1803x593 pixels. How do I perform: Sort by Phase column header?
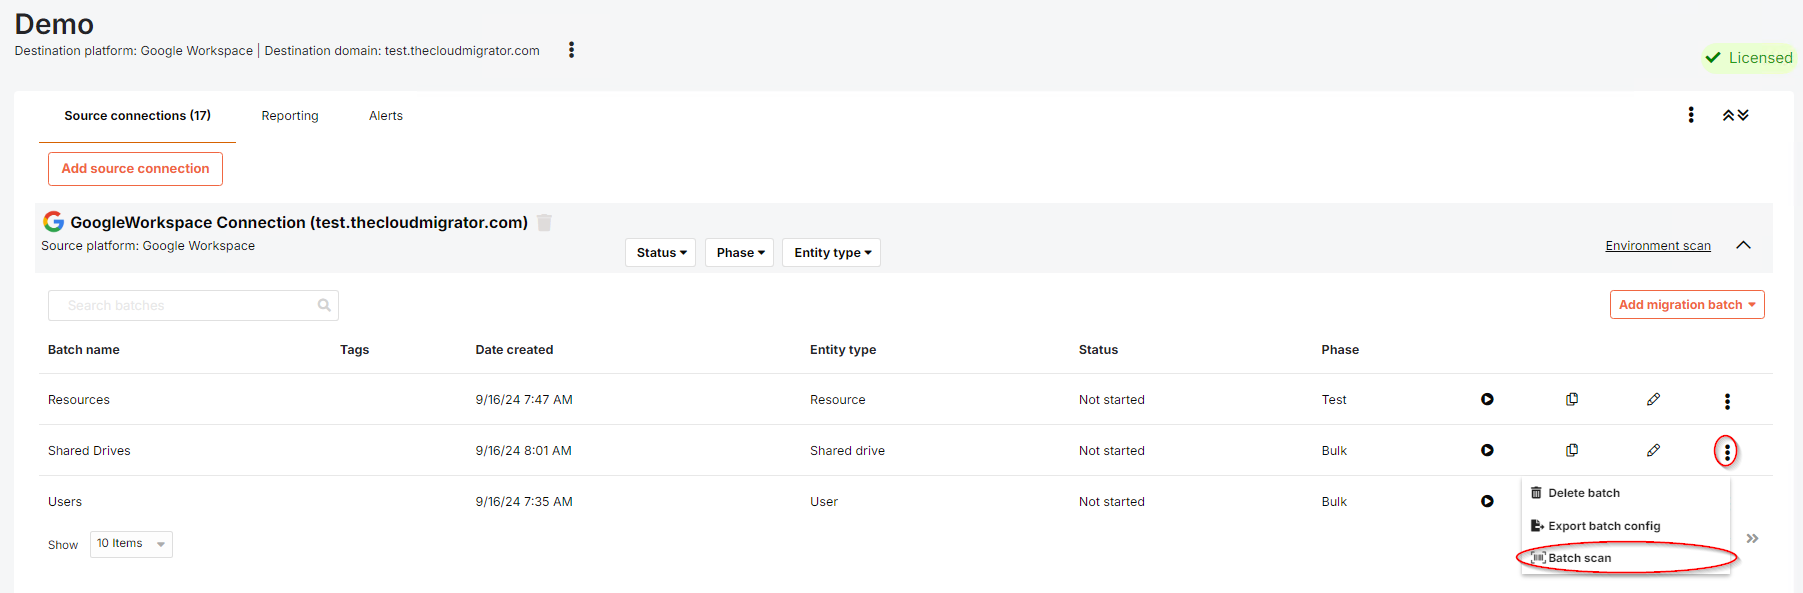coord(1340,350)
